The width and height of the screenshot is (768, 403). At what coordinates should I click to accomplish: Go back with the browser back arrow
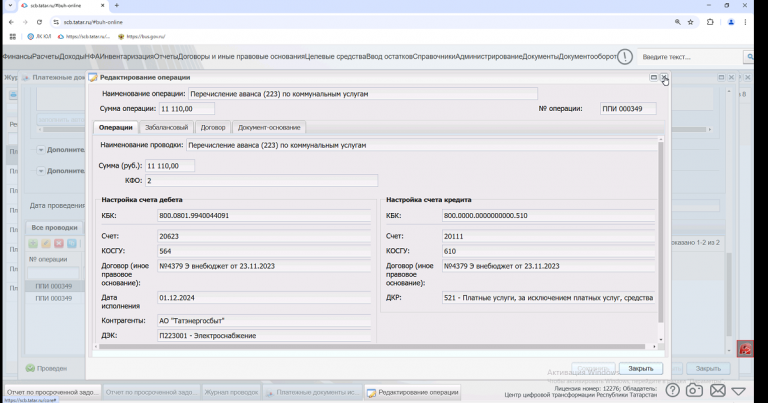[11, 22]
